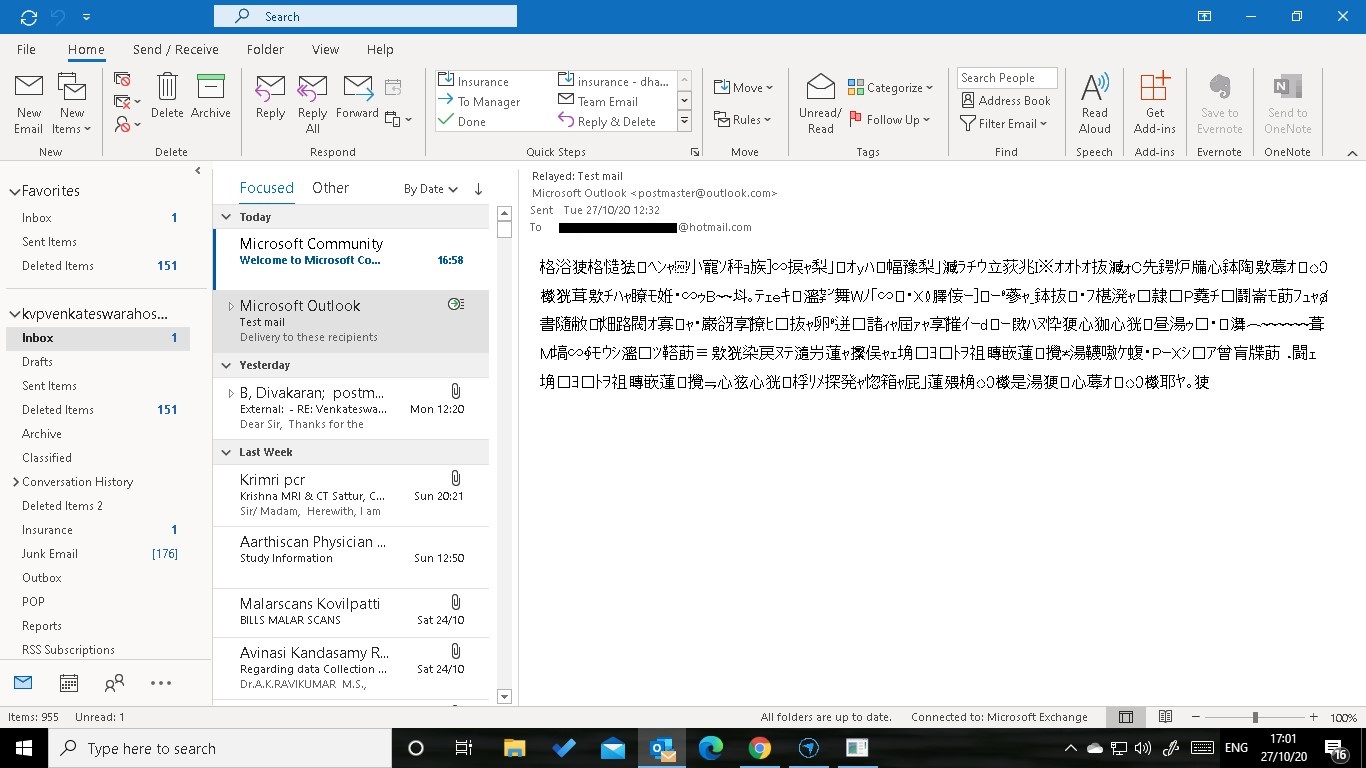Open the Drafts folder
Image resolution: width=1366 pixels, height=768 pixels.
(x=37, y=361)
